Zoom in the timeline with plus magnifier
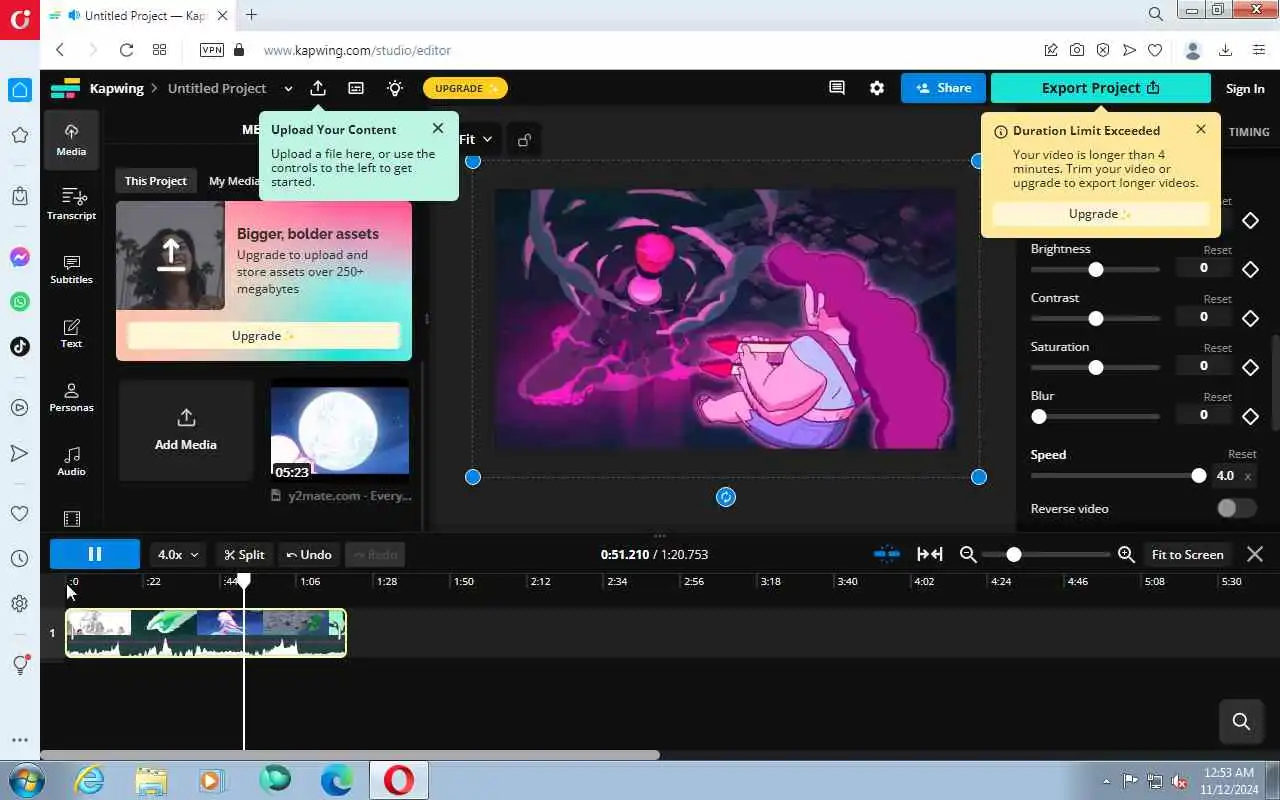The image size is (1280, 800). [x=1126, y=554]
